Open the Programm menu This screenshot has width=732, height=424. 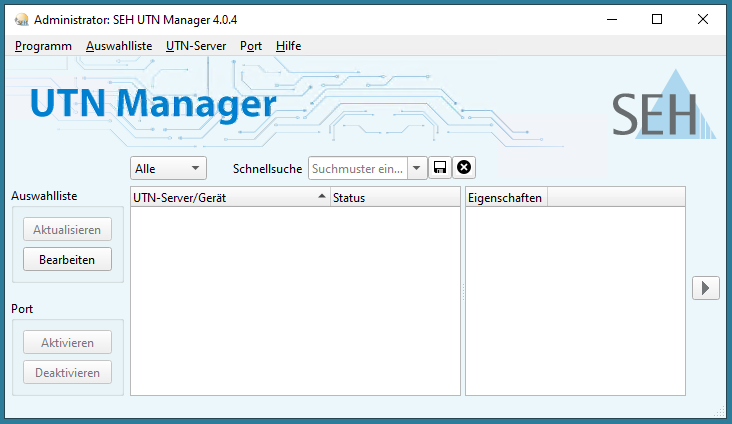tap(43, 46)
